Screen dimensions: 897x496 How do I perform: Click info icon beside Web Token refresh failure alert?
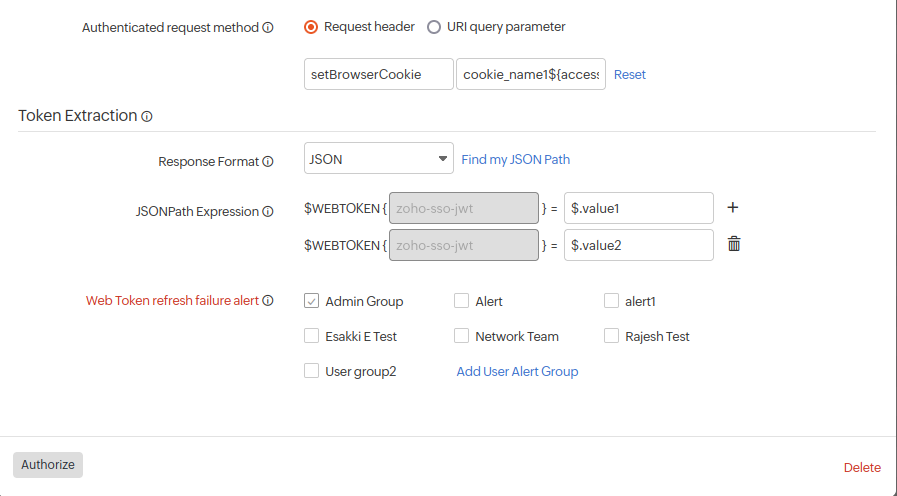point(268,300)
